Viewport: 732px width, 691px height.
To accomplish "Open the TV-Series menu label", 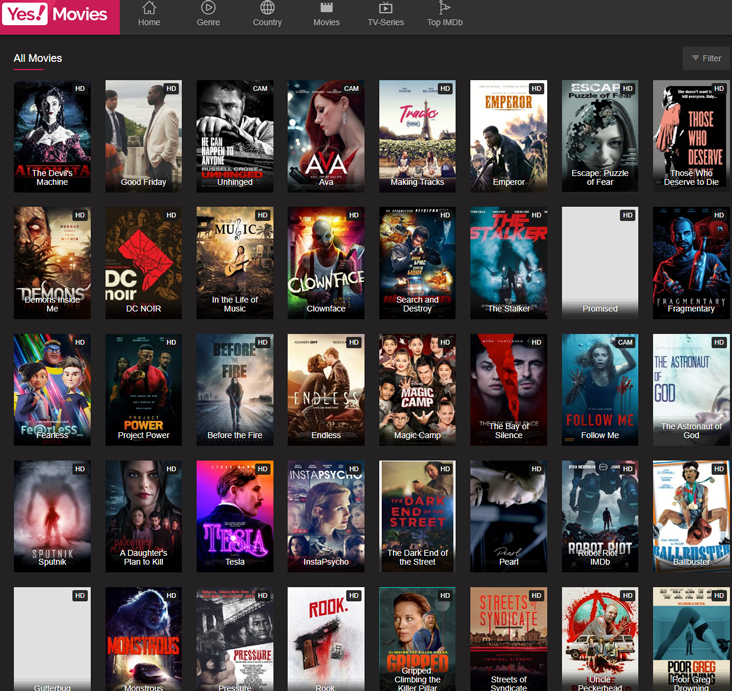I will tap(386, 22).
